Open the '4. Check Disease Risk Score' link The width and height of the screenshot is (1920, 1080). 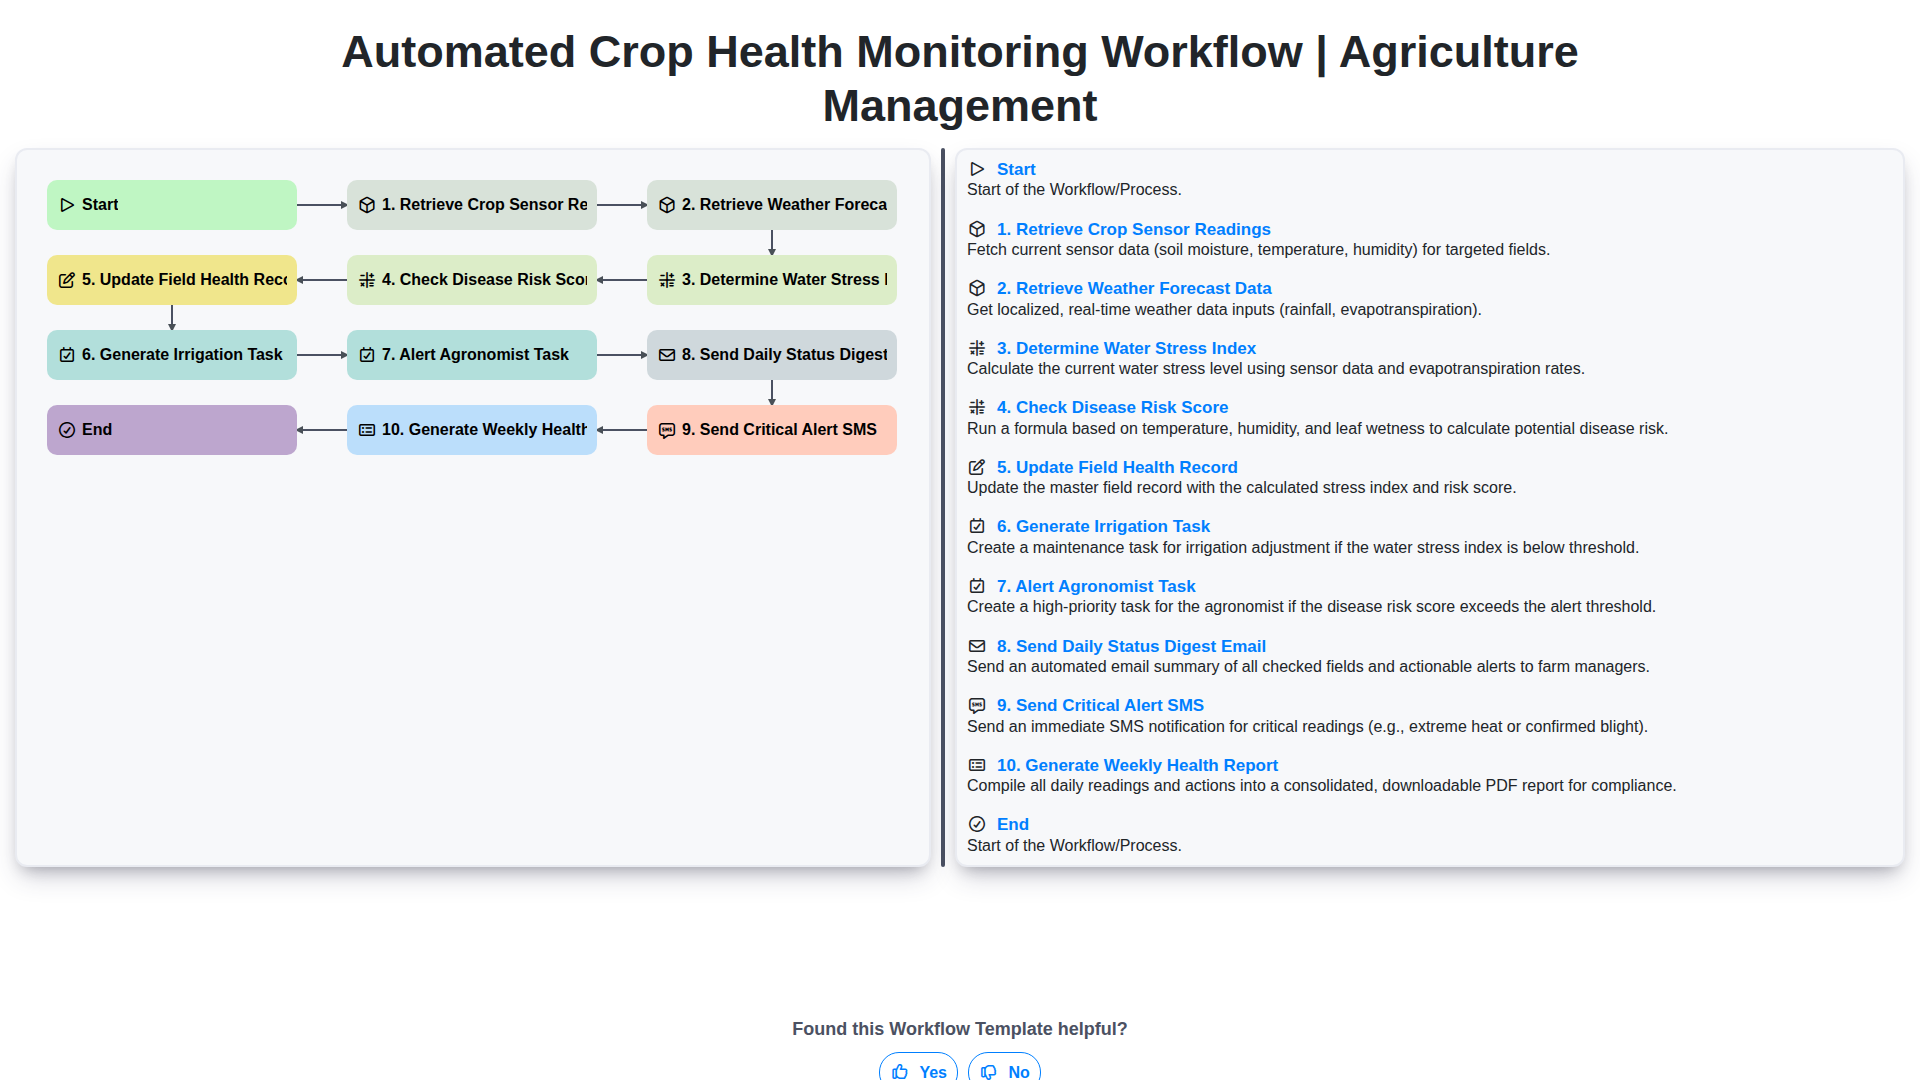click(x=1112, y=407)
